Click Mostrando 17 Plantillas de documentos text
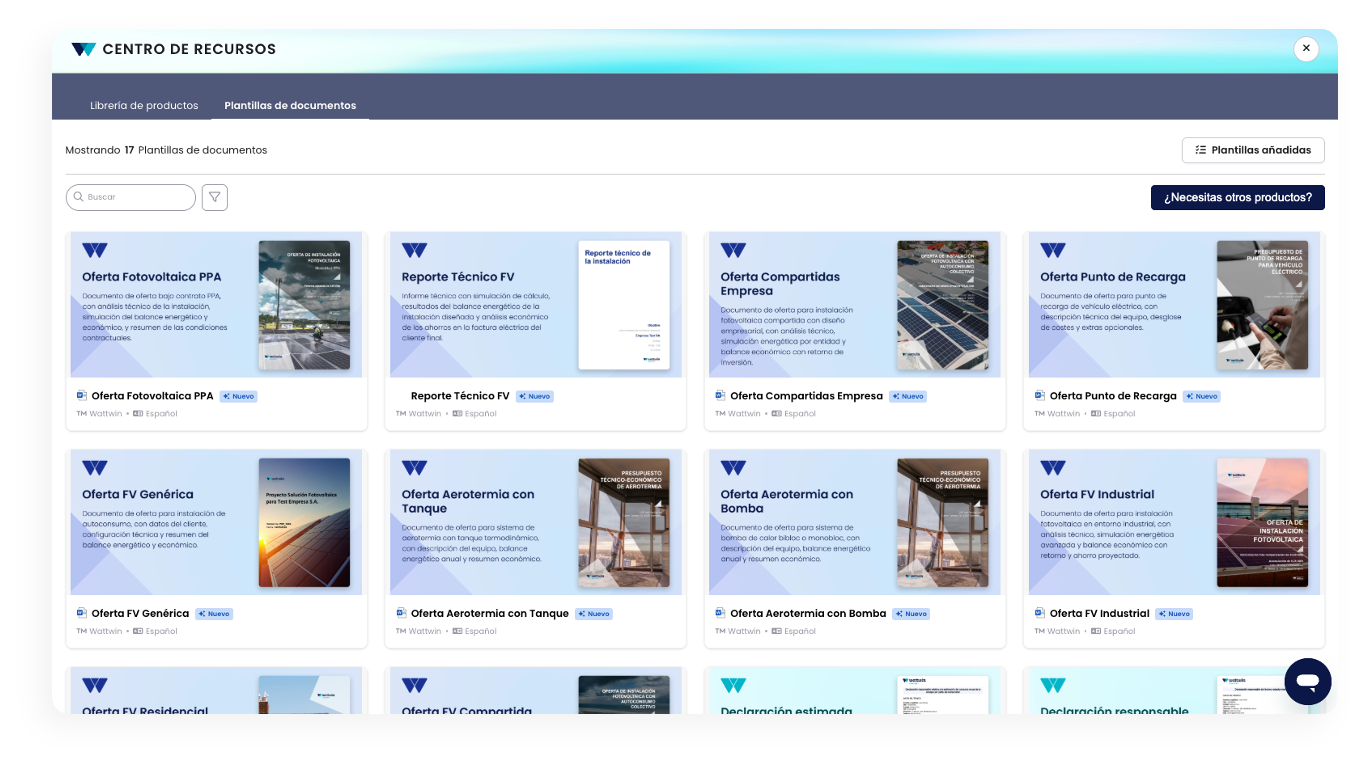Screen dimensions: 1368x766 [166, 150]
